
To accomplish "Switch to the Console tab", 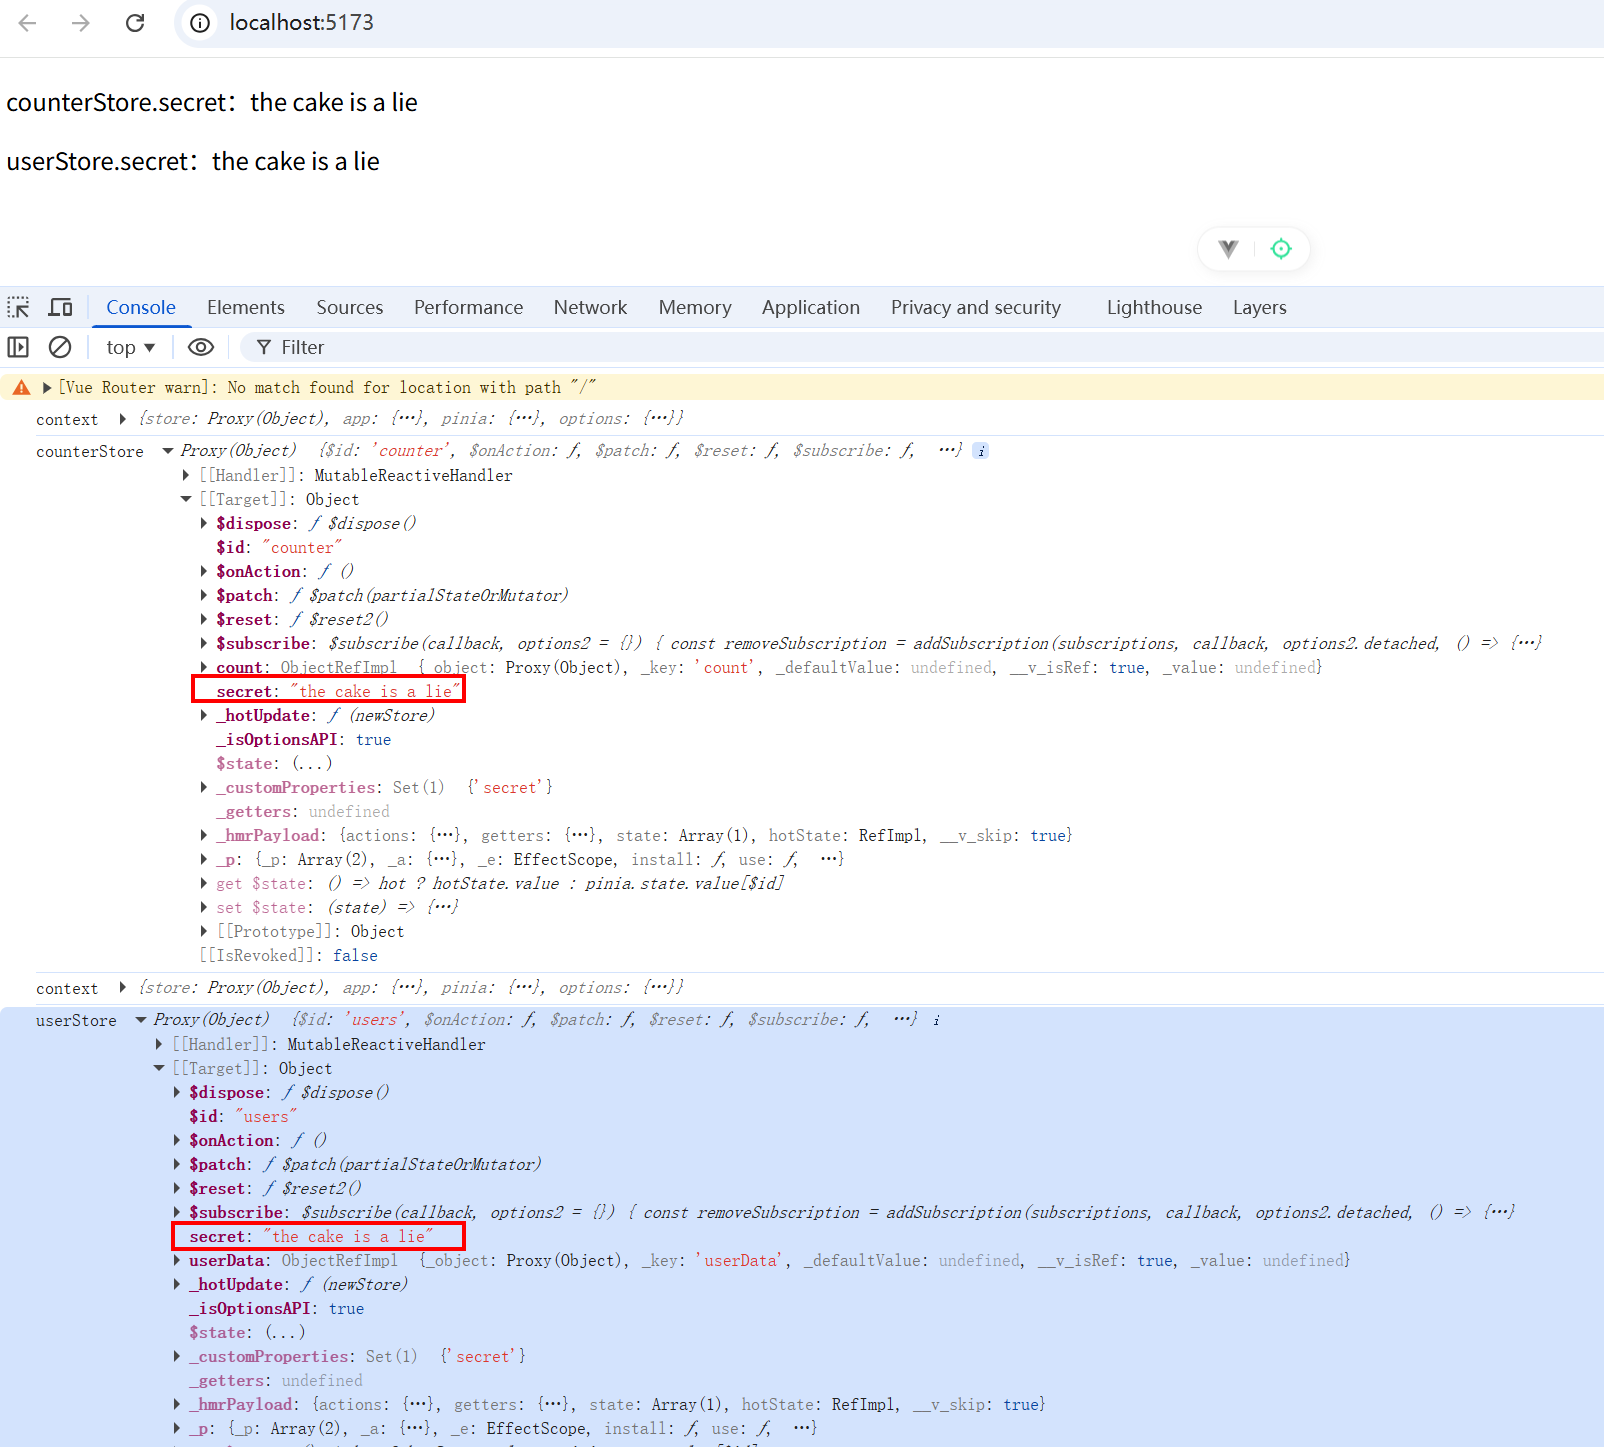I will 141,307.
